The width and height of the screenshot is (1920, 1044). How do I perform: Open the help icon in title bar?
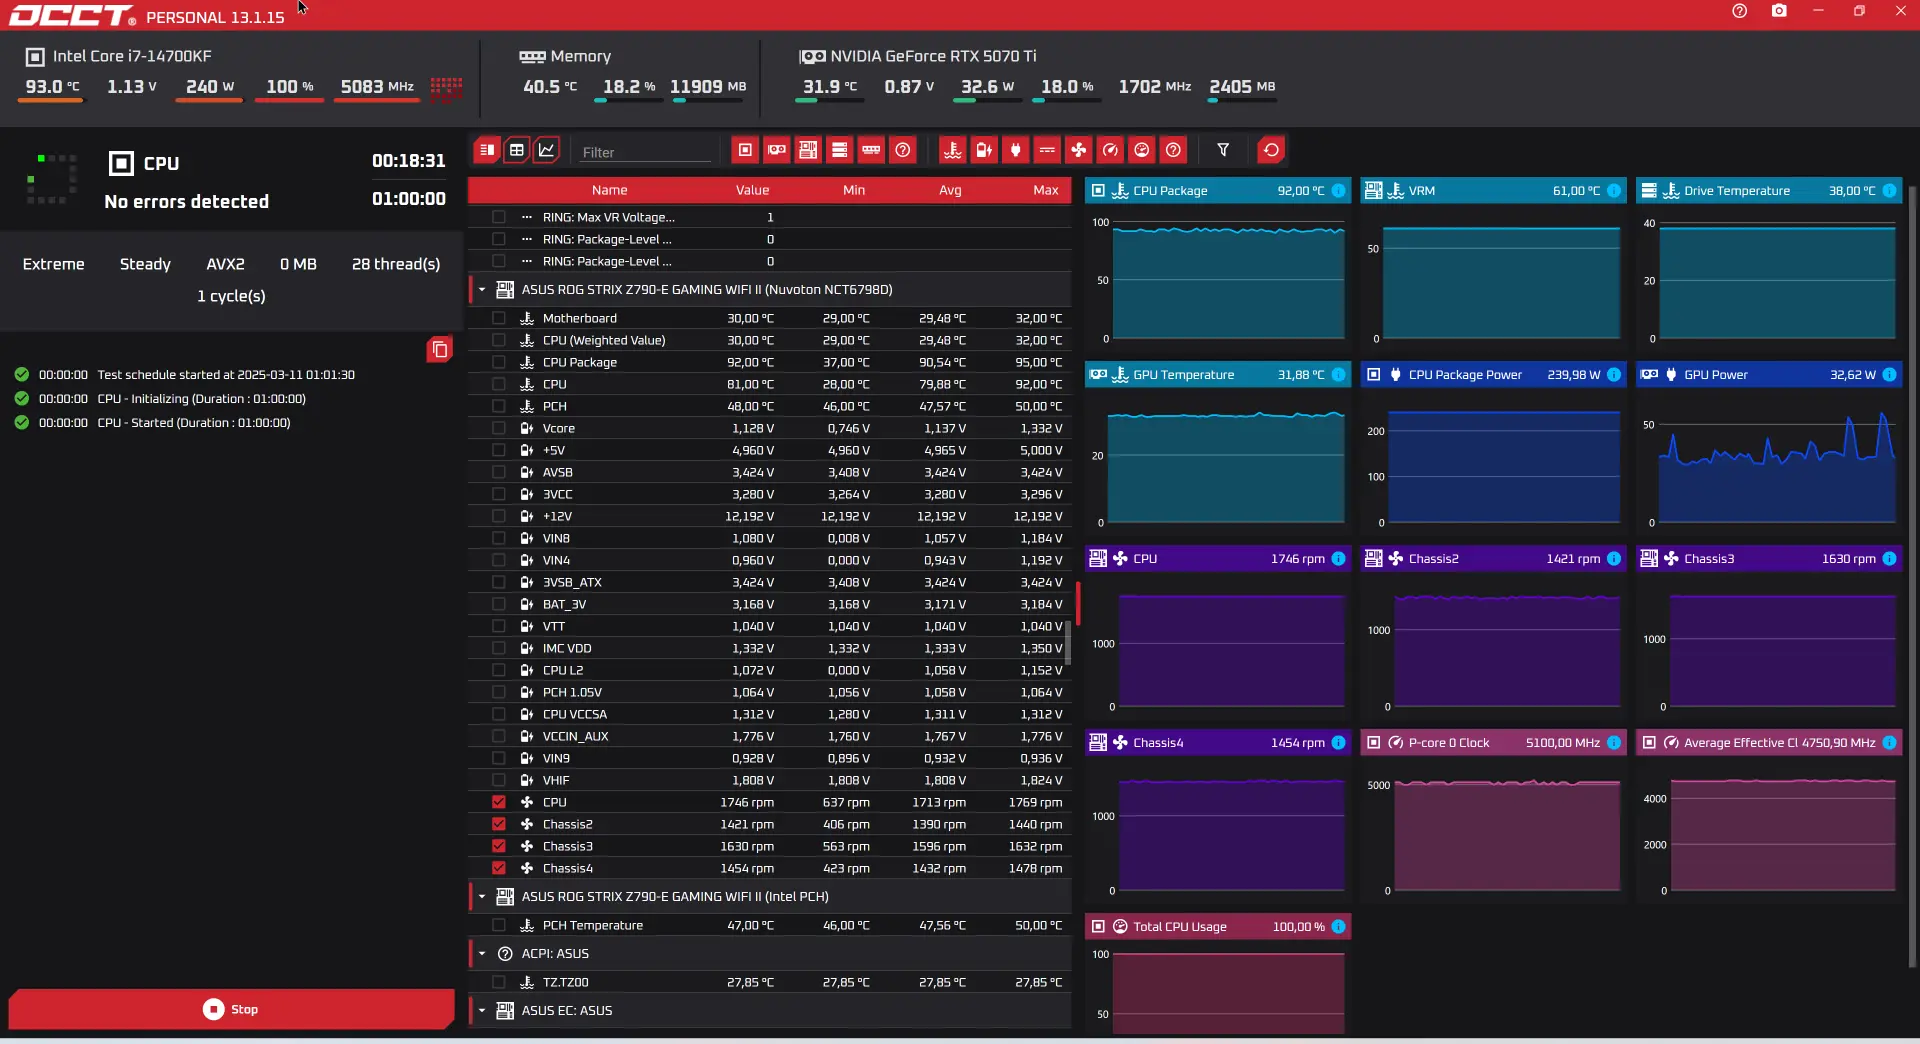point(1740,11)
